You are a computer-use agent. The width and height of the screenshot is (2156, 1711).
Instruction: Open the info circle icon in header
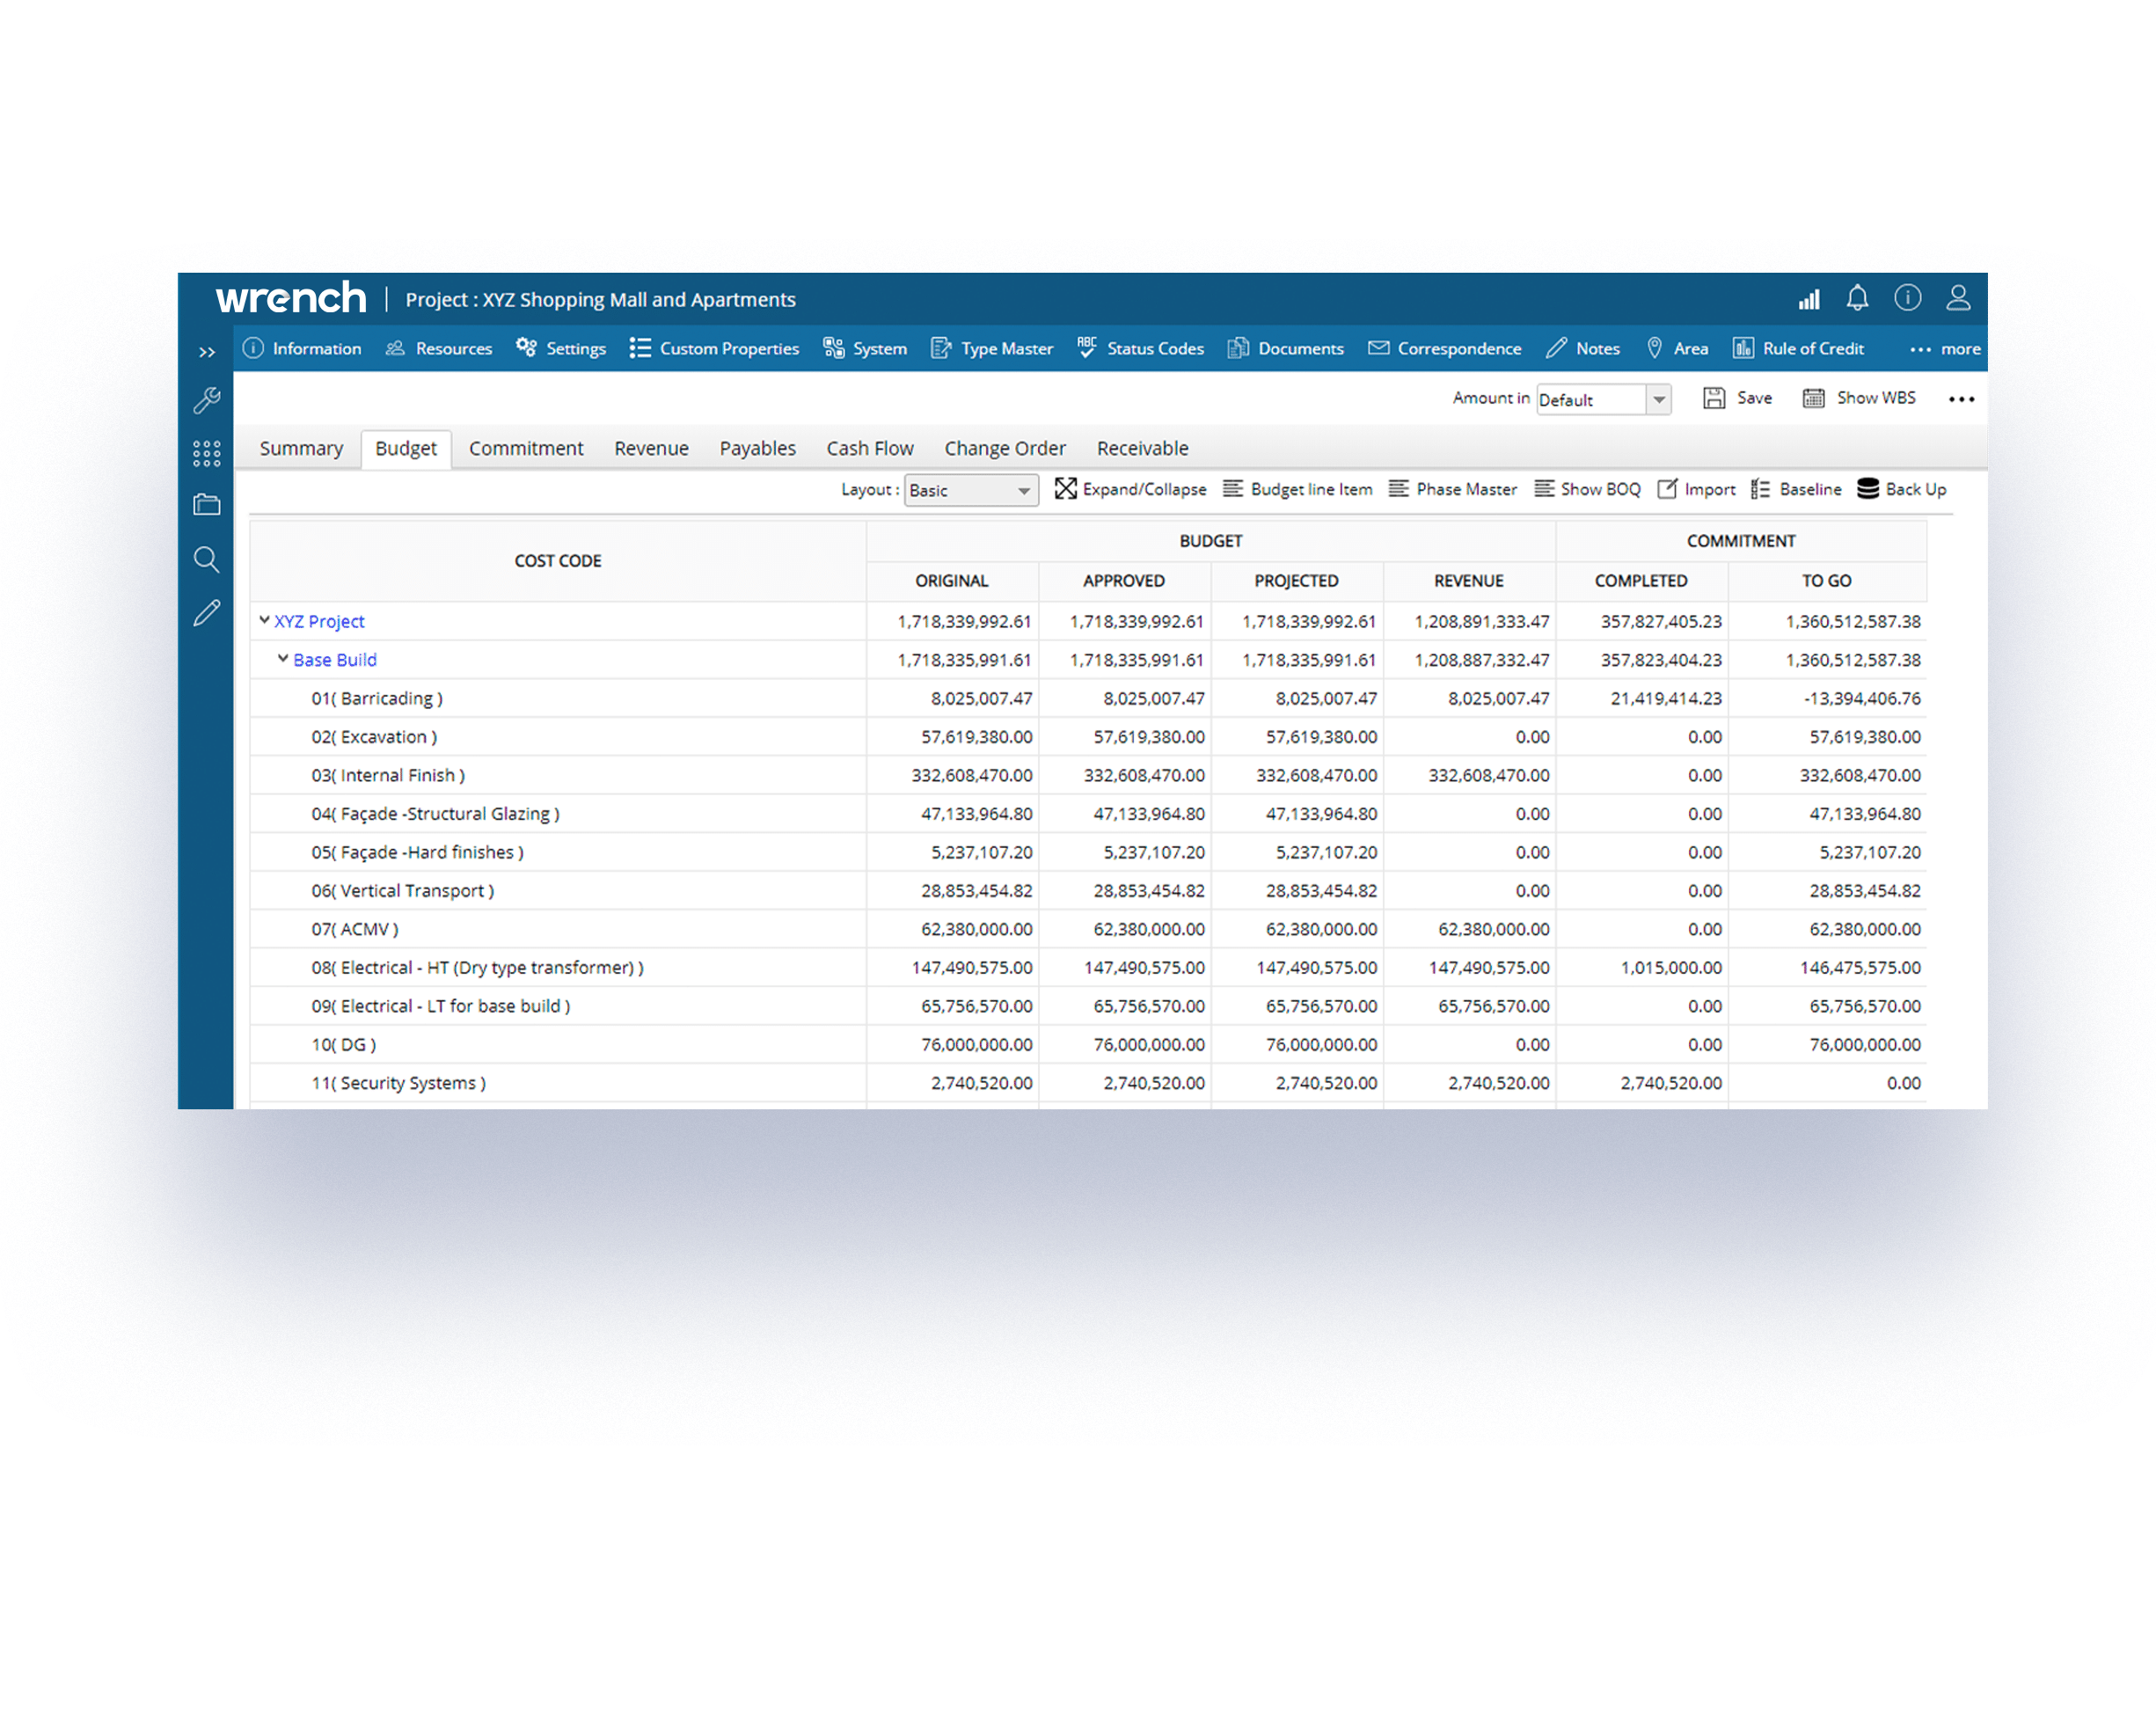click(1908, 298)
